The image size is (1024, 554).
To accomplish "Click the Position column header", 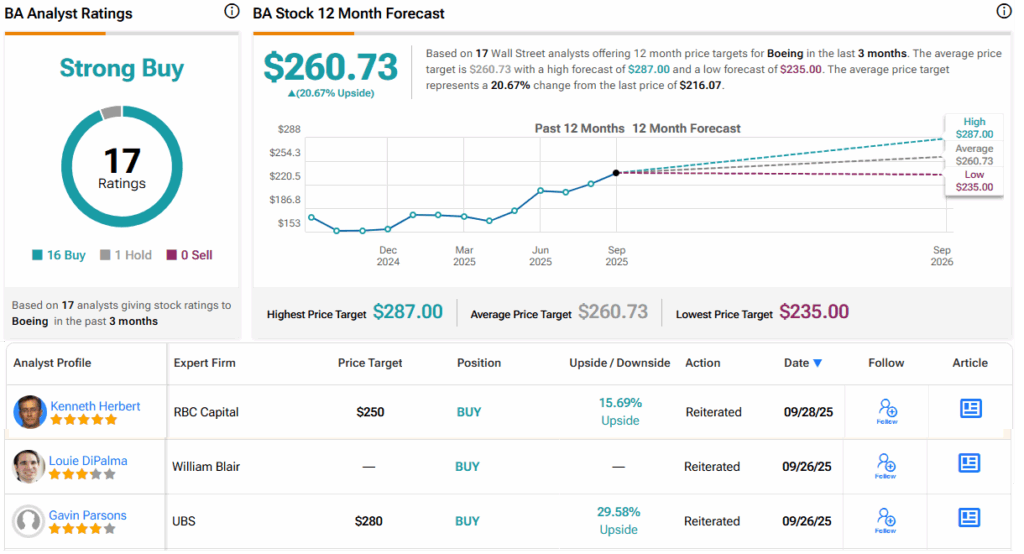I will (x=479, y=363).
